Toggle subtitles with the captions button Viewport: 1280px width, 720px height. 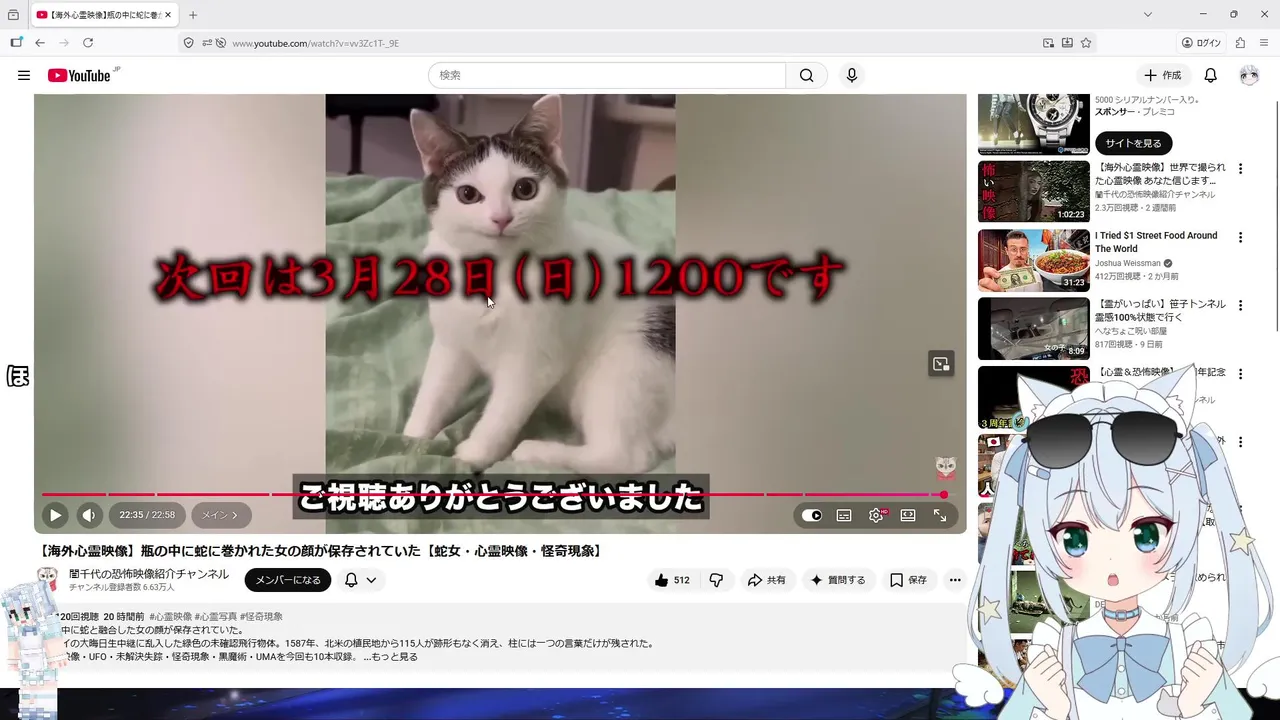pyautogui.click(x=844, y=515)
